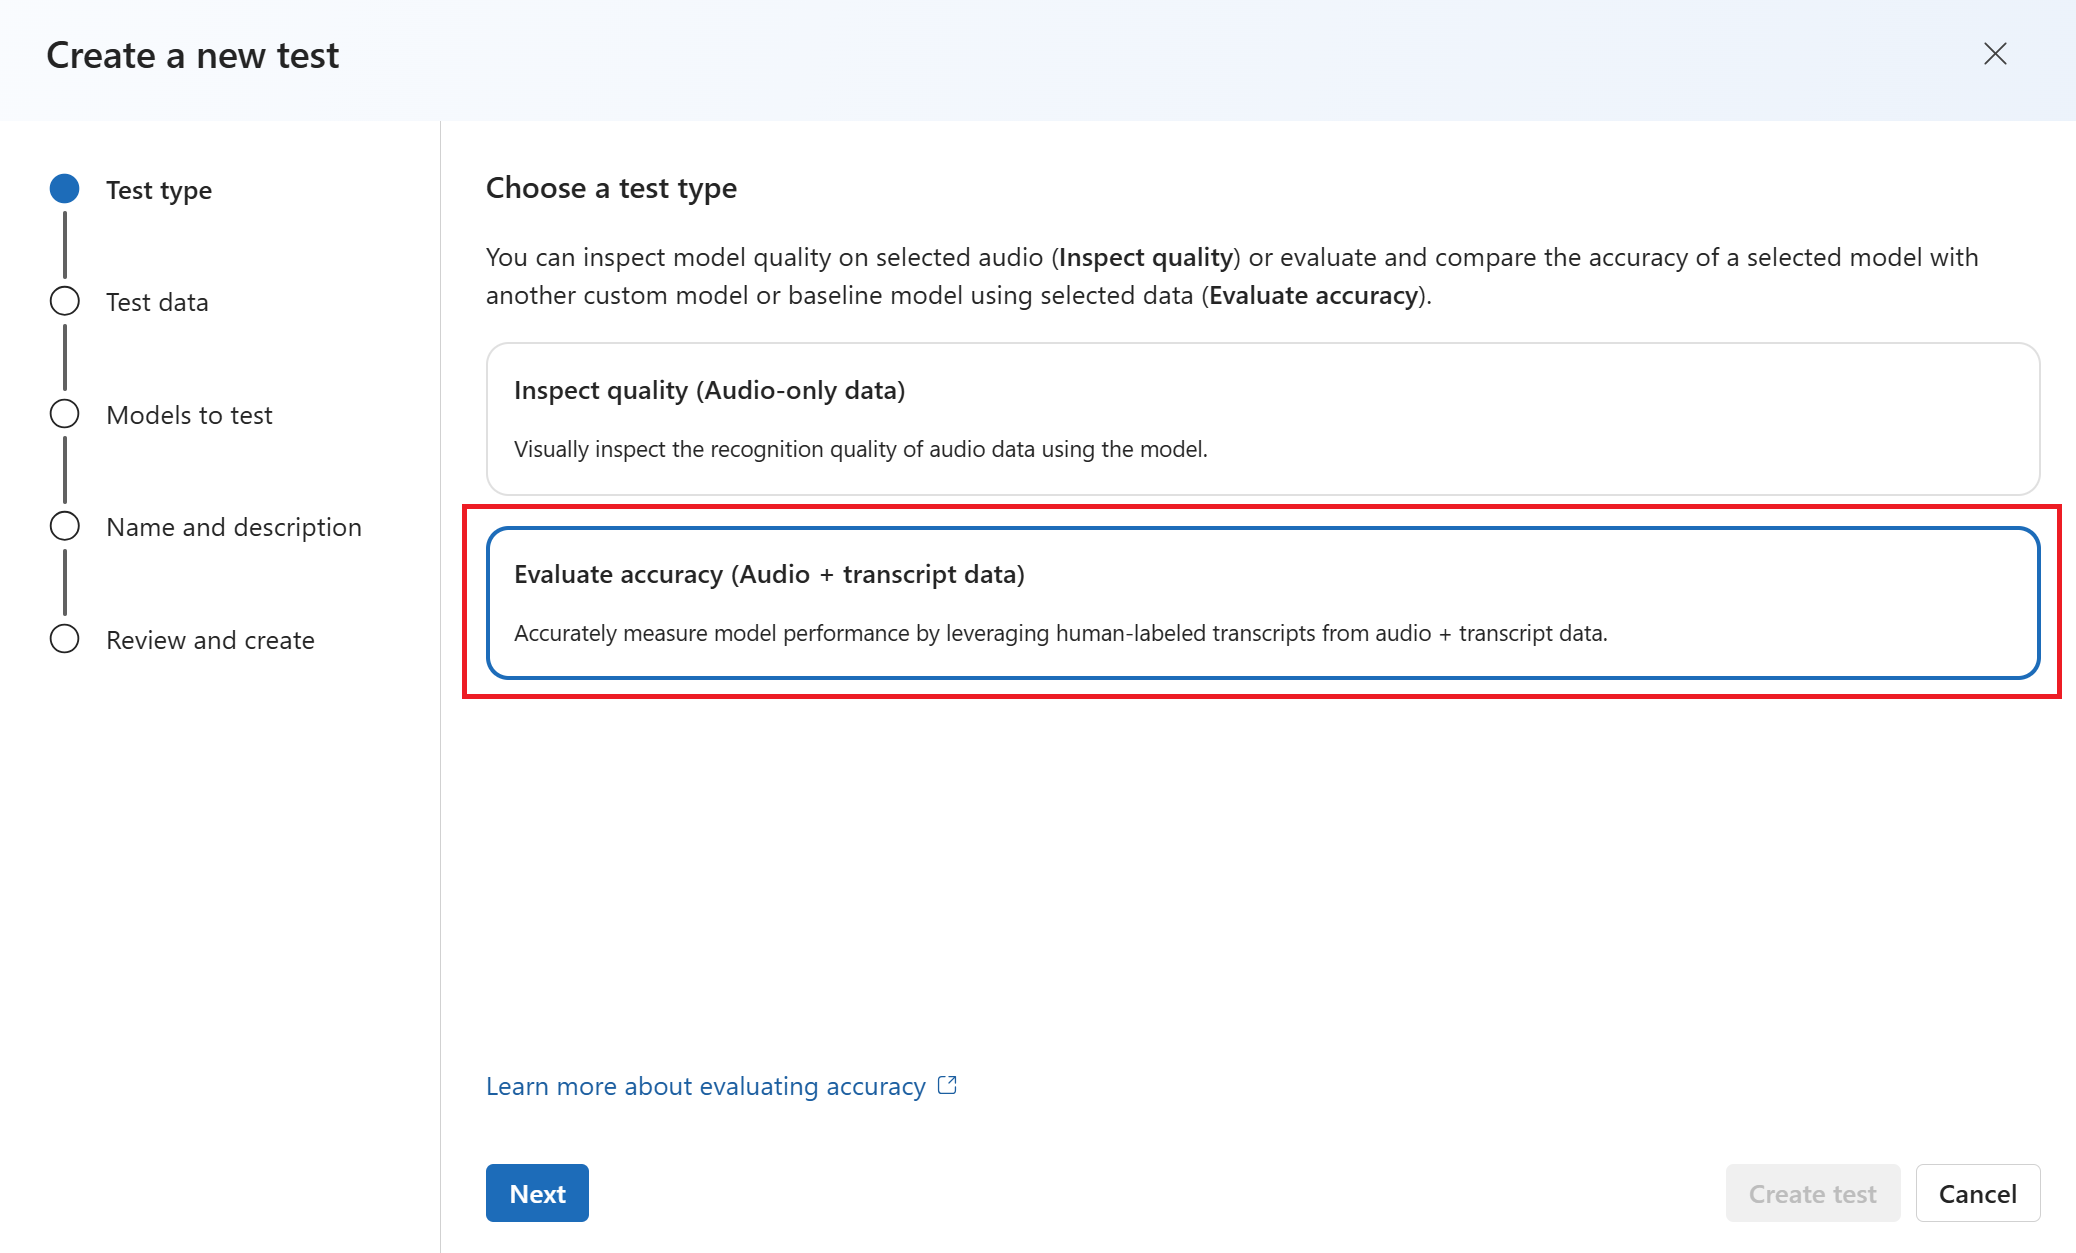The image size is (2076, 1253).
Task: Jump to Name and description step label
Action: tap(234, 527)
